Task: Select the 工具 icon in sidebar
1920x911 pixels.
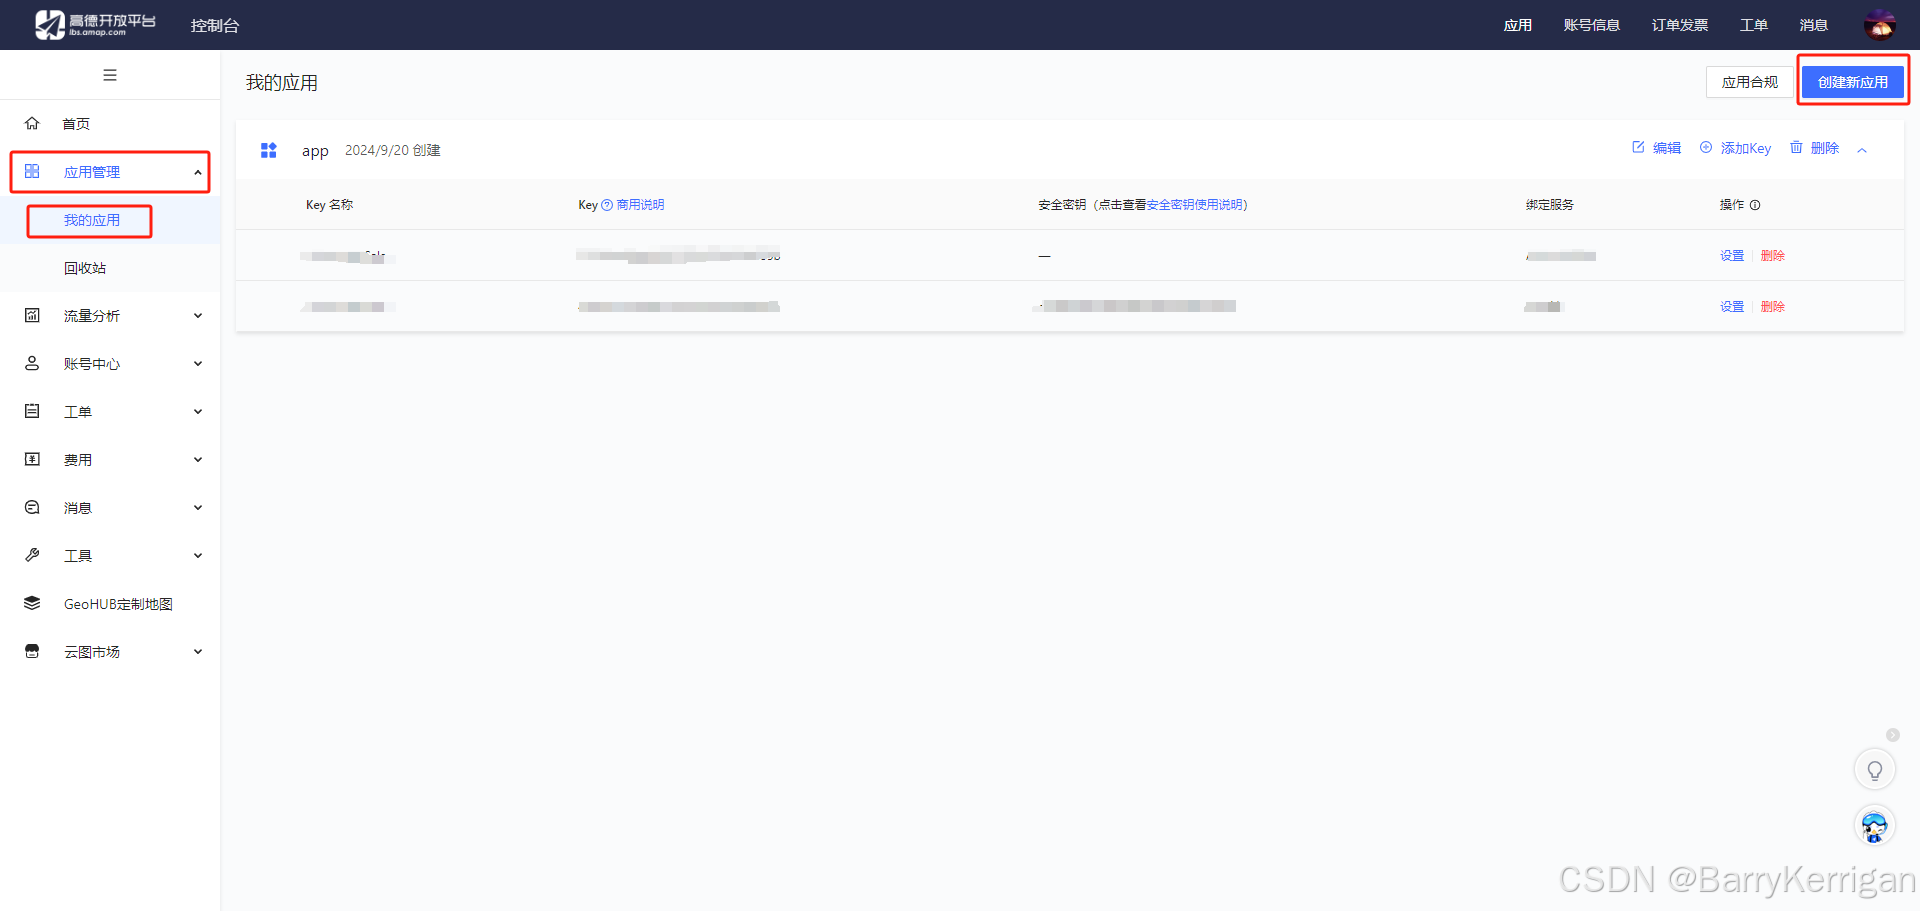Action: [x=31, y=555]
